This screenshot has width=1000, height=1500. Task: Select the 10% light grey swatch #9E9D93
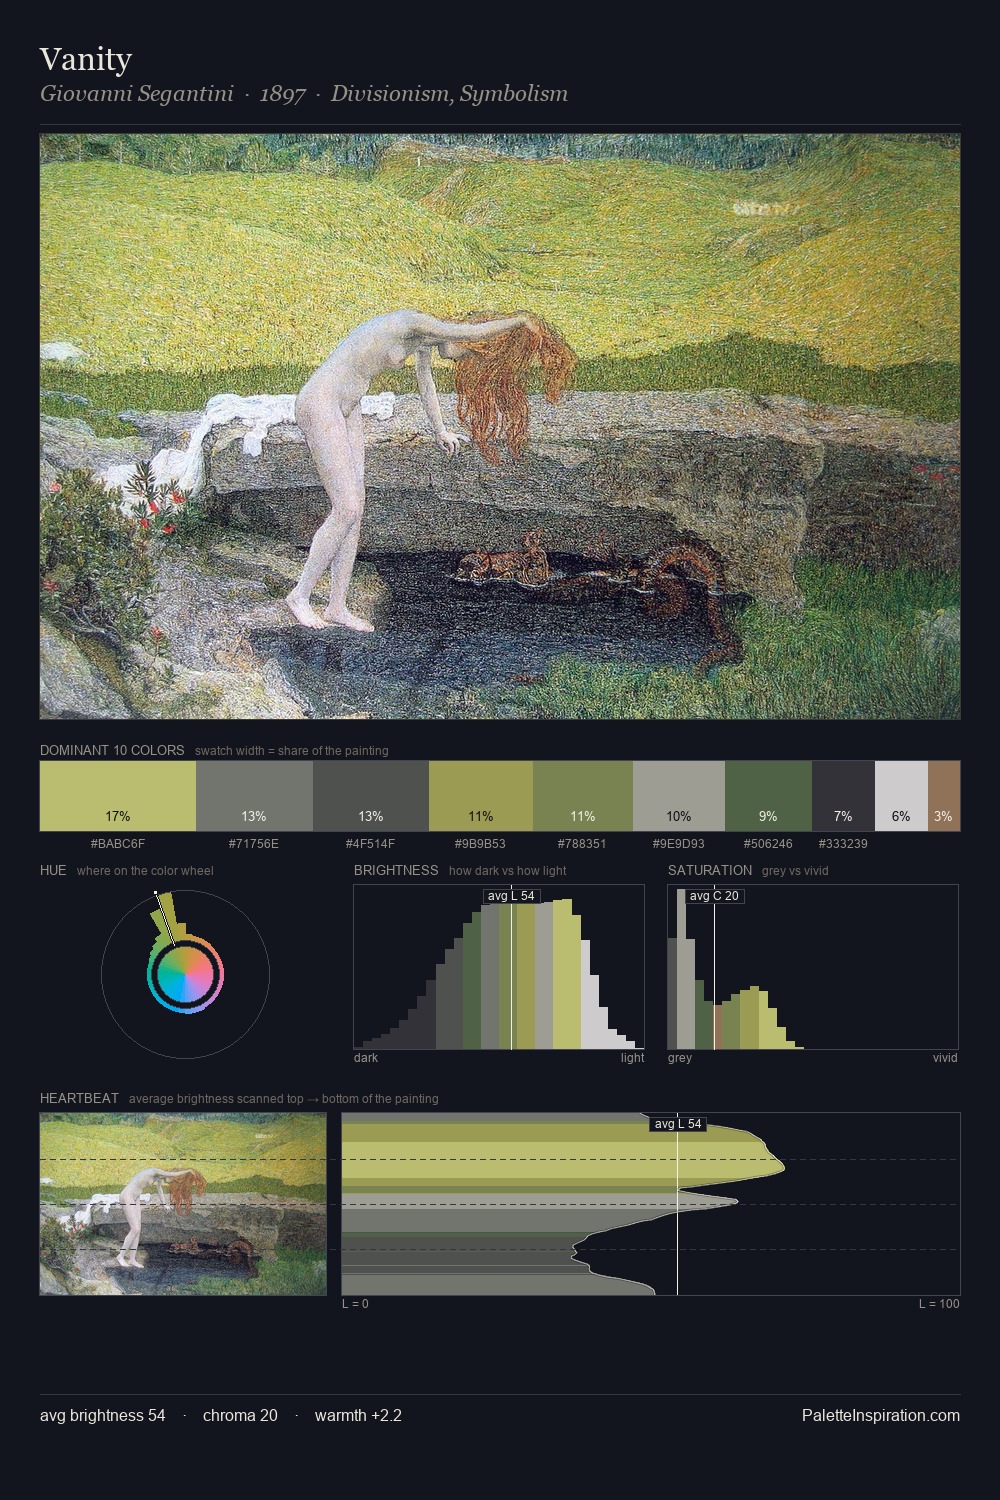[679, 796]
